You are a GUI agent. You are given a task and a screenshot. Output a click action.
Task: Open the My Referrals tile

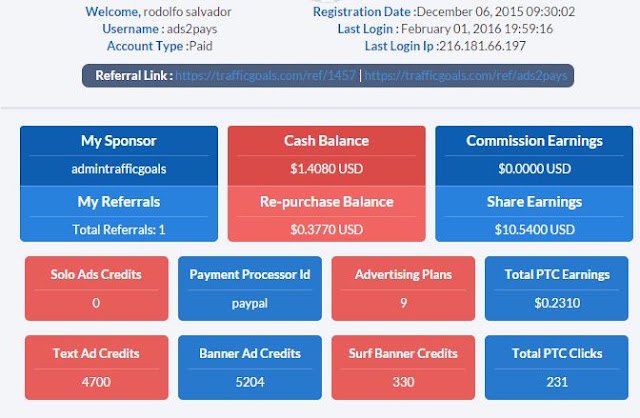pyautogui.click(x=119, y=214)
